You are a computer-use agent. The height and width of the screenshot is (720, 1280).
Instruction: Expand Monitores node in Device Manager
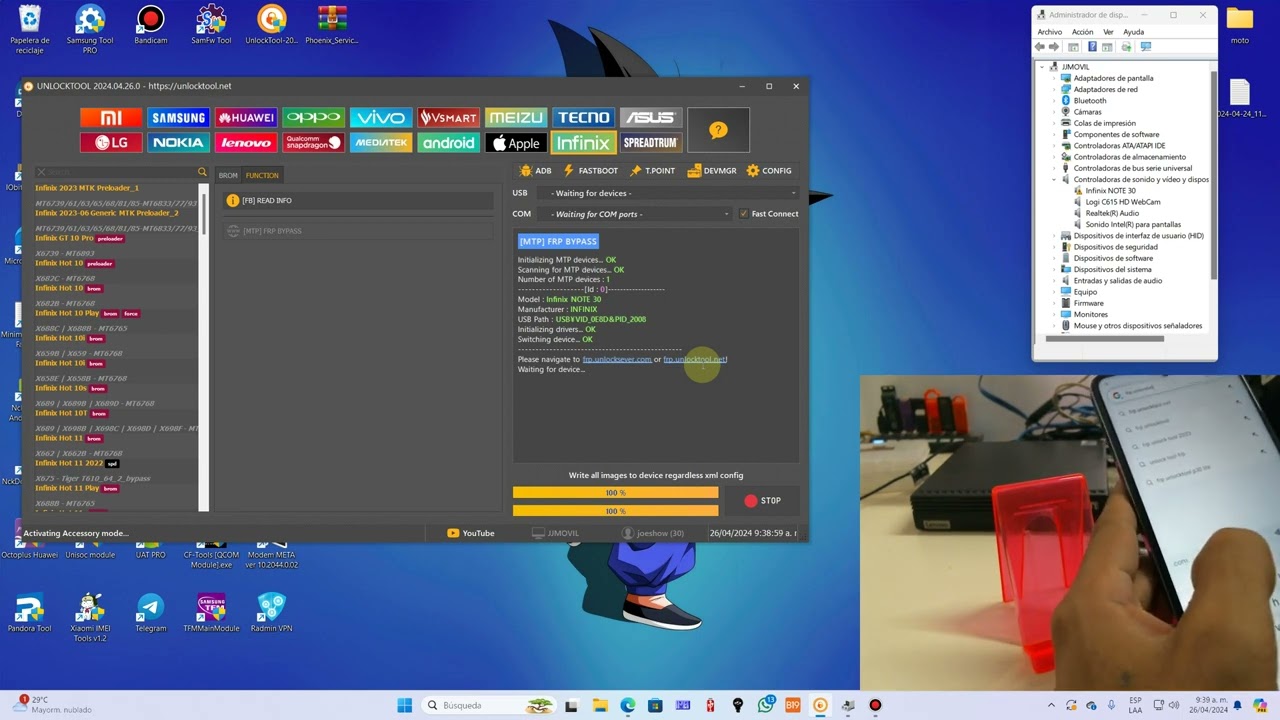(x=1054, y=314)
